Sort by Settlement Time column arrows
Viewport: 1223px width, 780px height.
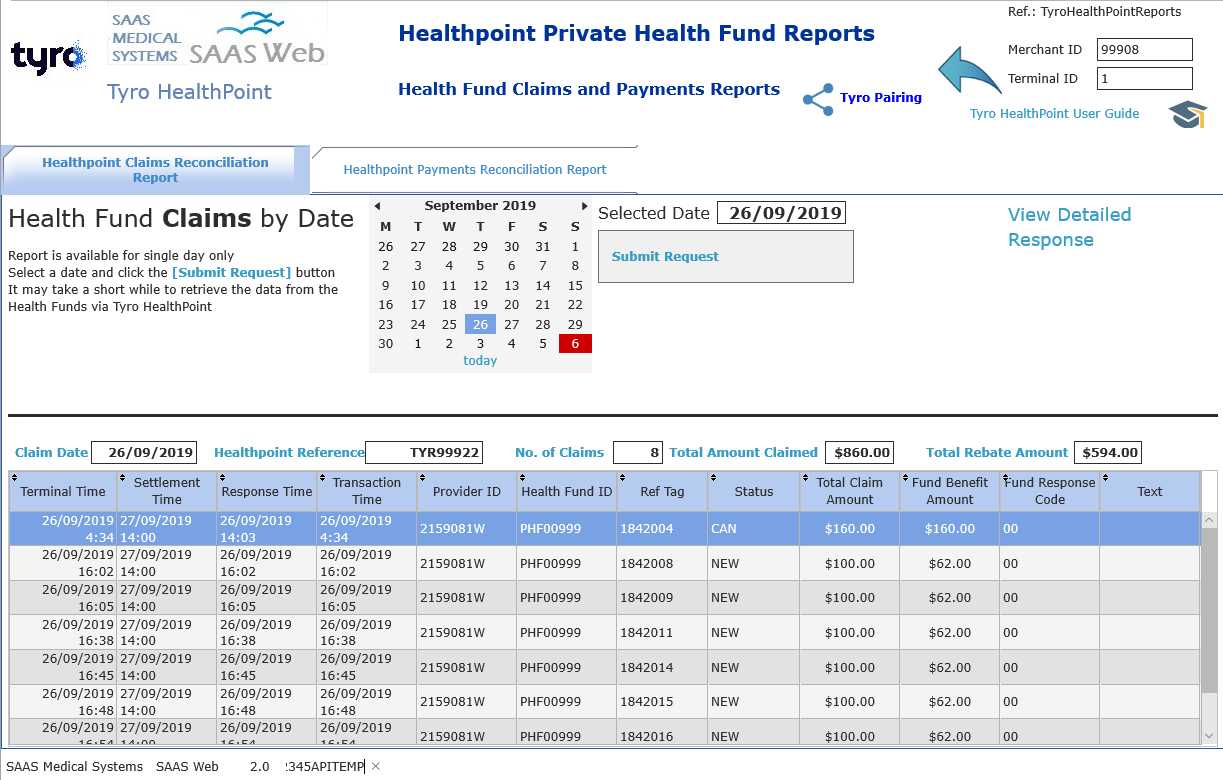click(123, 478)
